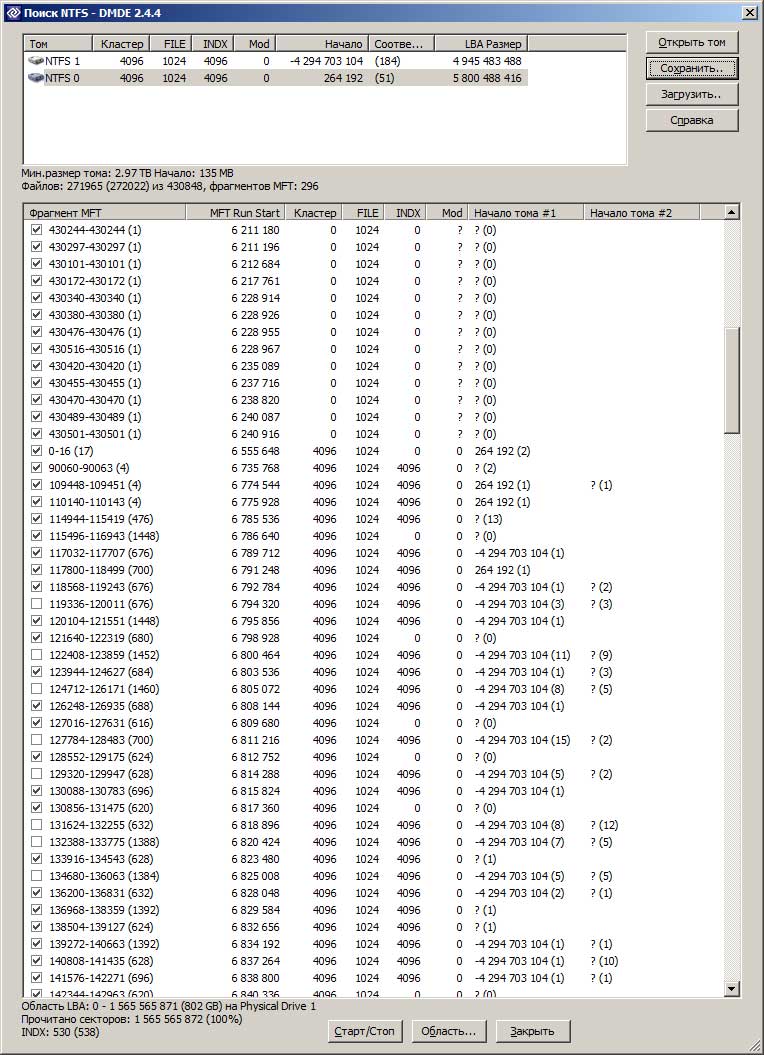Image resolution: width=764 pixels, height=1055 pixels.
Task: Close the DMDE NTFS search window
Action: 749,13
